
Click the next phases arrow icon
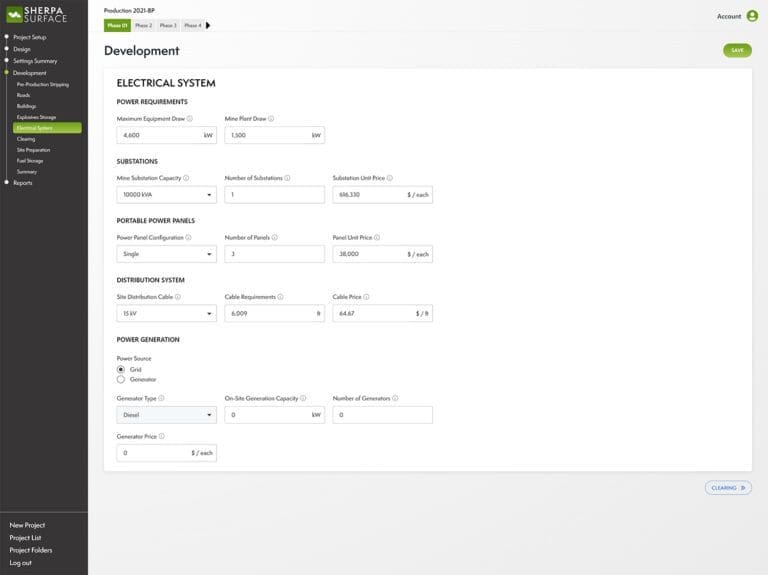click(x=208, y=25)
